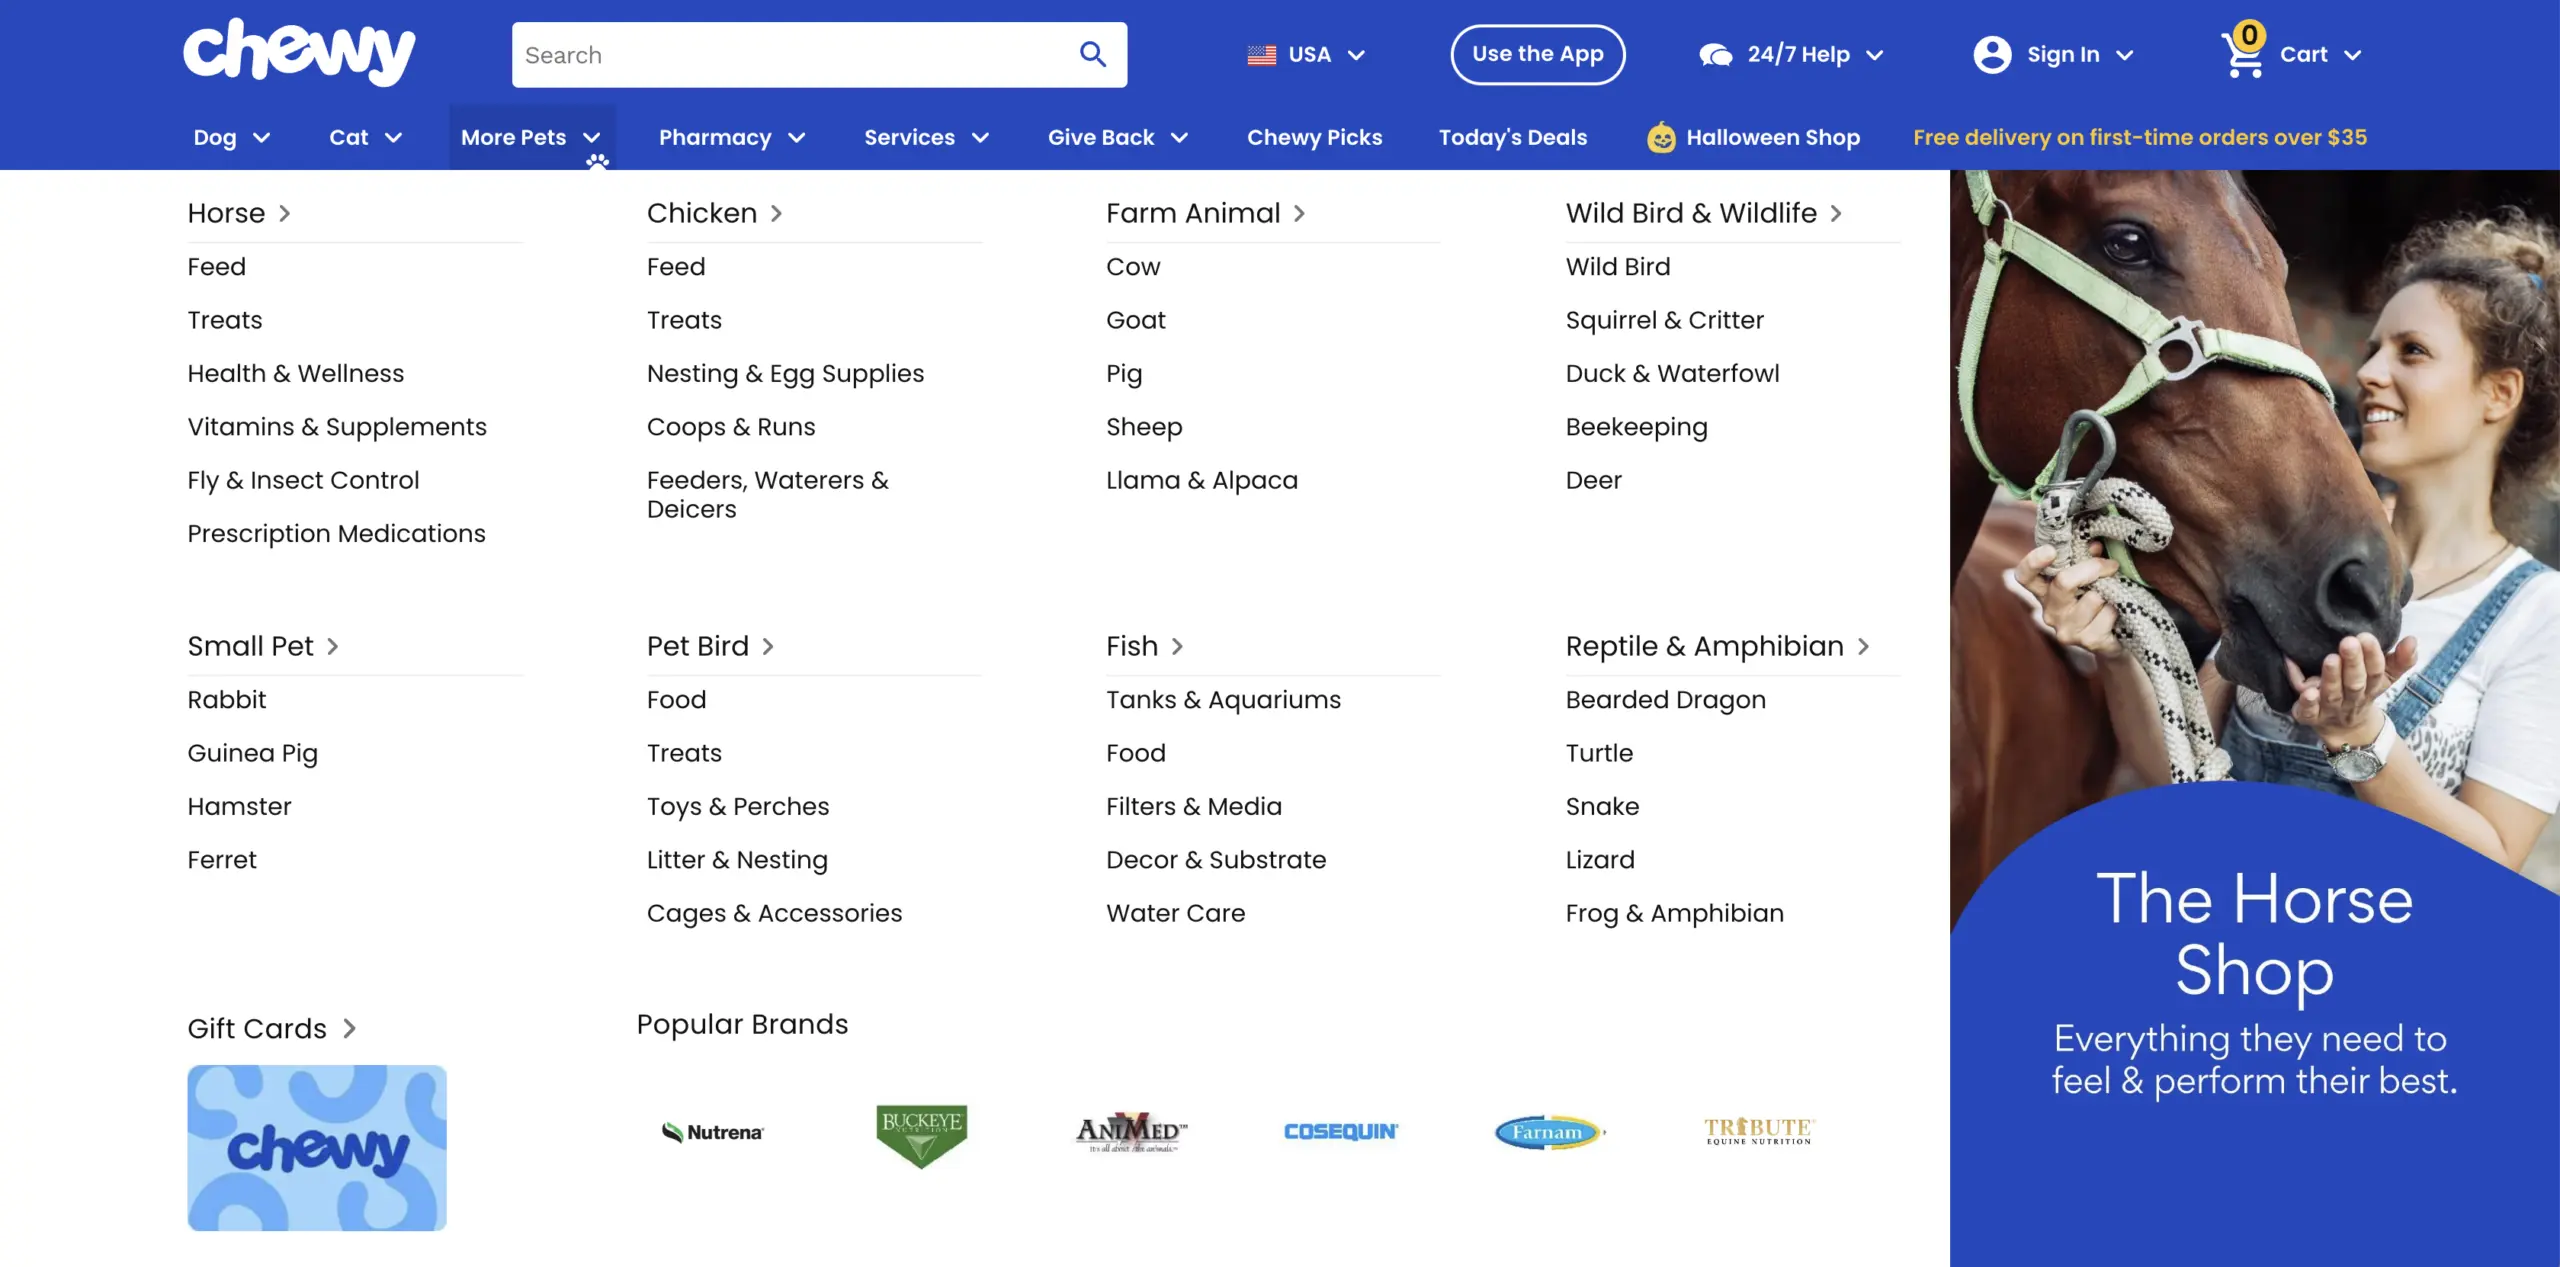
Task: Click the 24/7 Help headset icon
Action: (1715, 55)
